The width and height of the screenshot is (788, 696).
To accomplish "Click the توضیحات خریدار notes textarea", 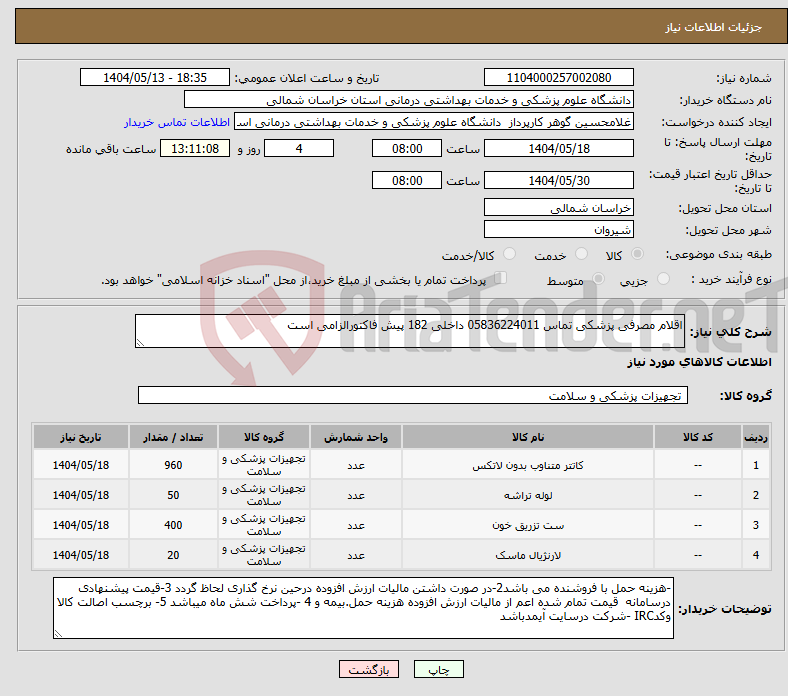I will pos(363,608).
